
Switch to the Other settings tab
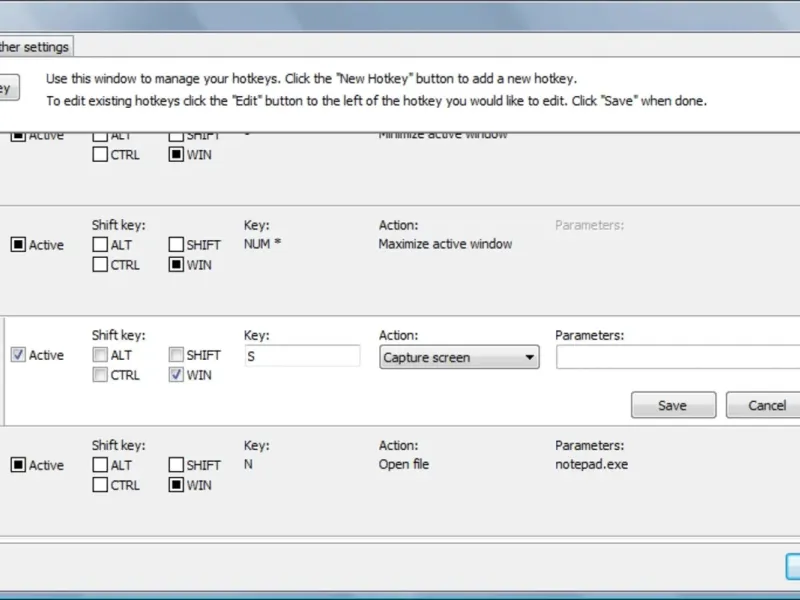click(x=35, y=47)
